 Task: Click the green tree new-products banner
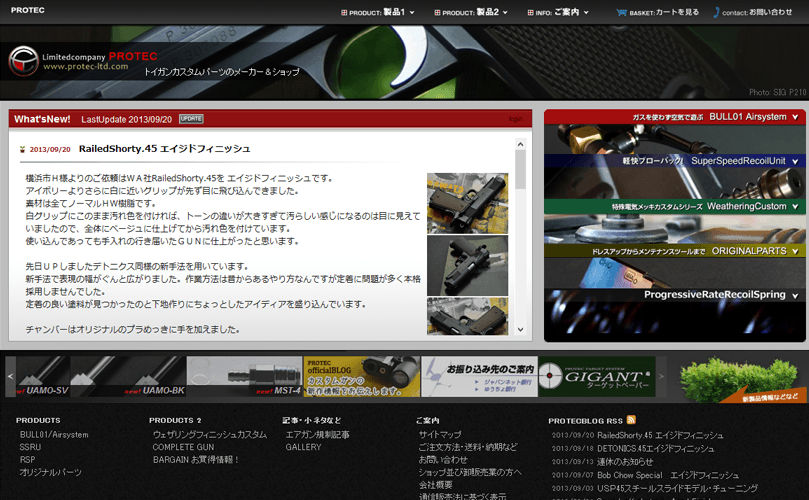point(742,379)
